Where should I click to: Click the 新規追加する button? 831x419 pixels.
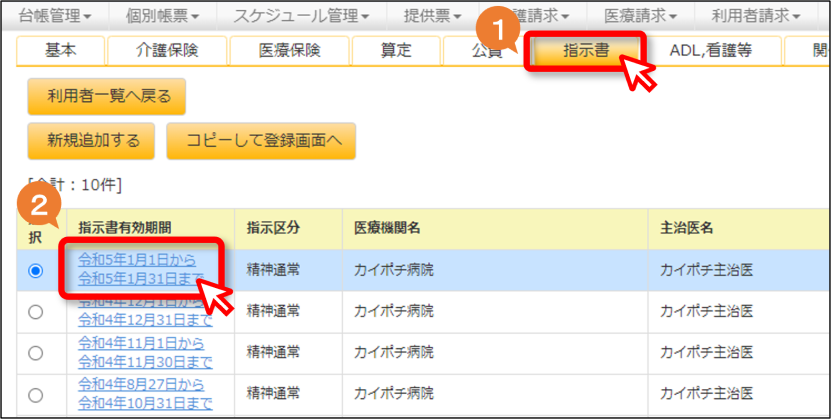91,141
